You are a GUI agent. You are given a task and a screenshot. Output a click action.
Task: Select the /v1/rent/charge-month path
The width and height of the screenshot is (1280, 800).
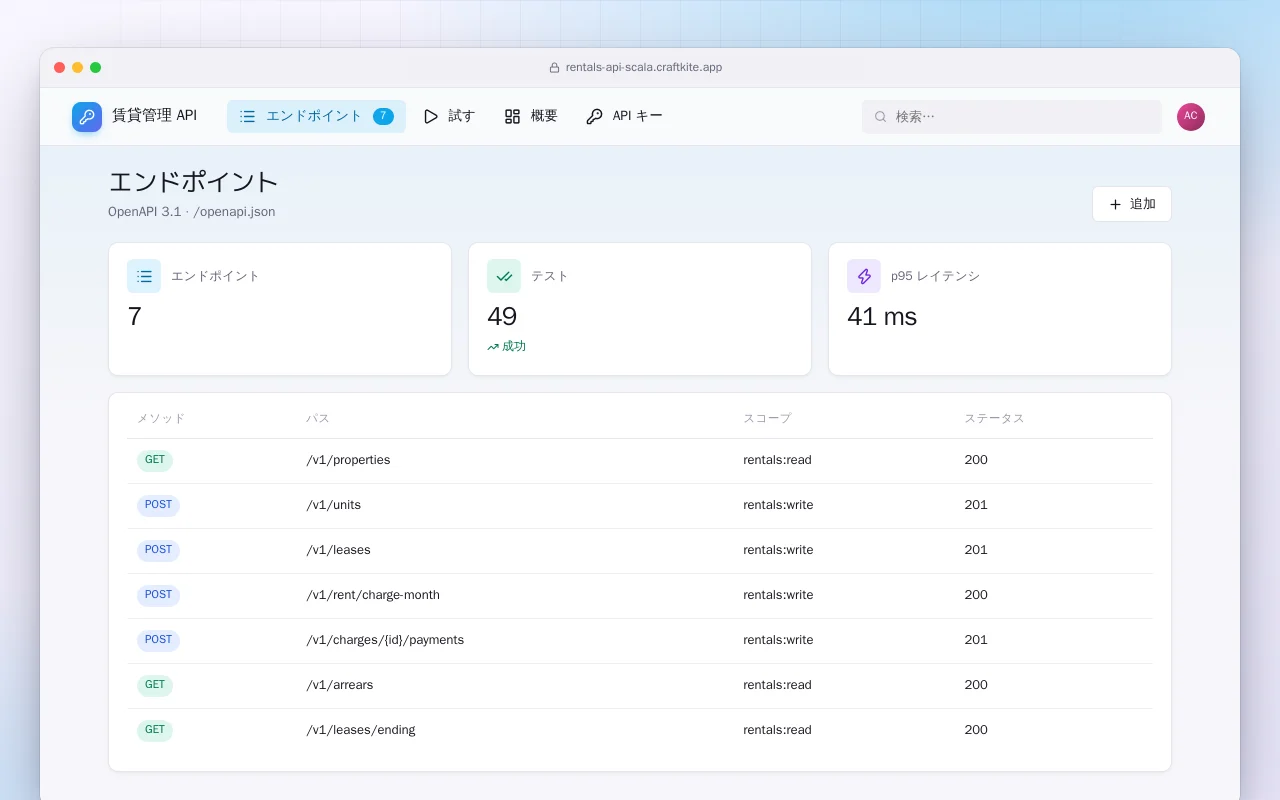click(x=373, y=595)
